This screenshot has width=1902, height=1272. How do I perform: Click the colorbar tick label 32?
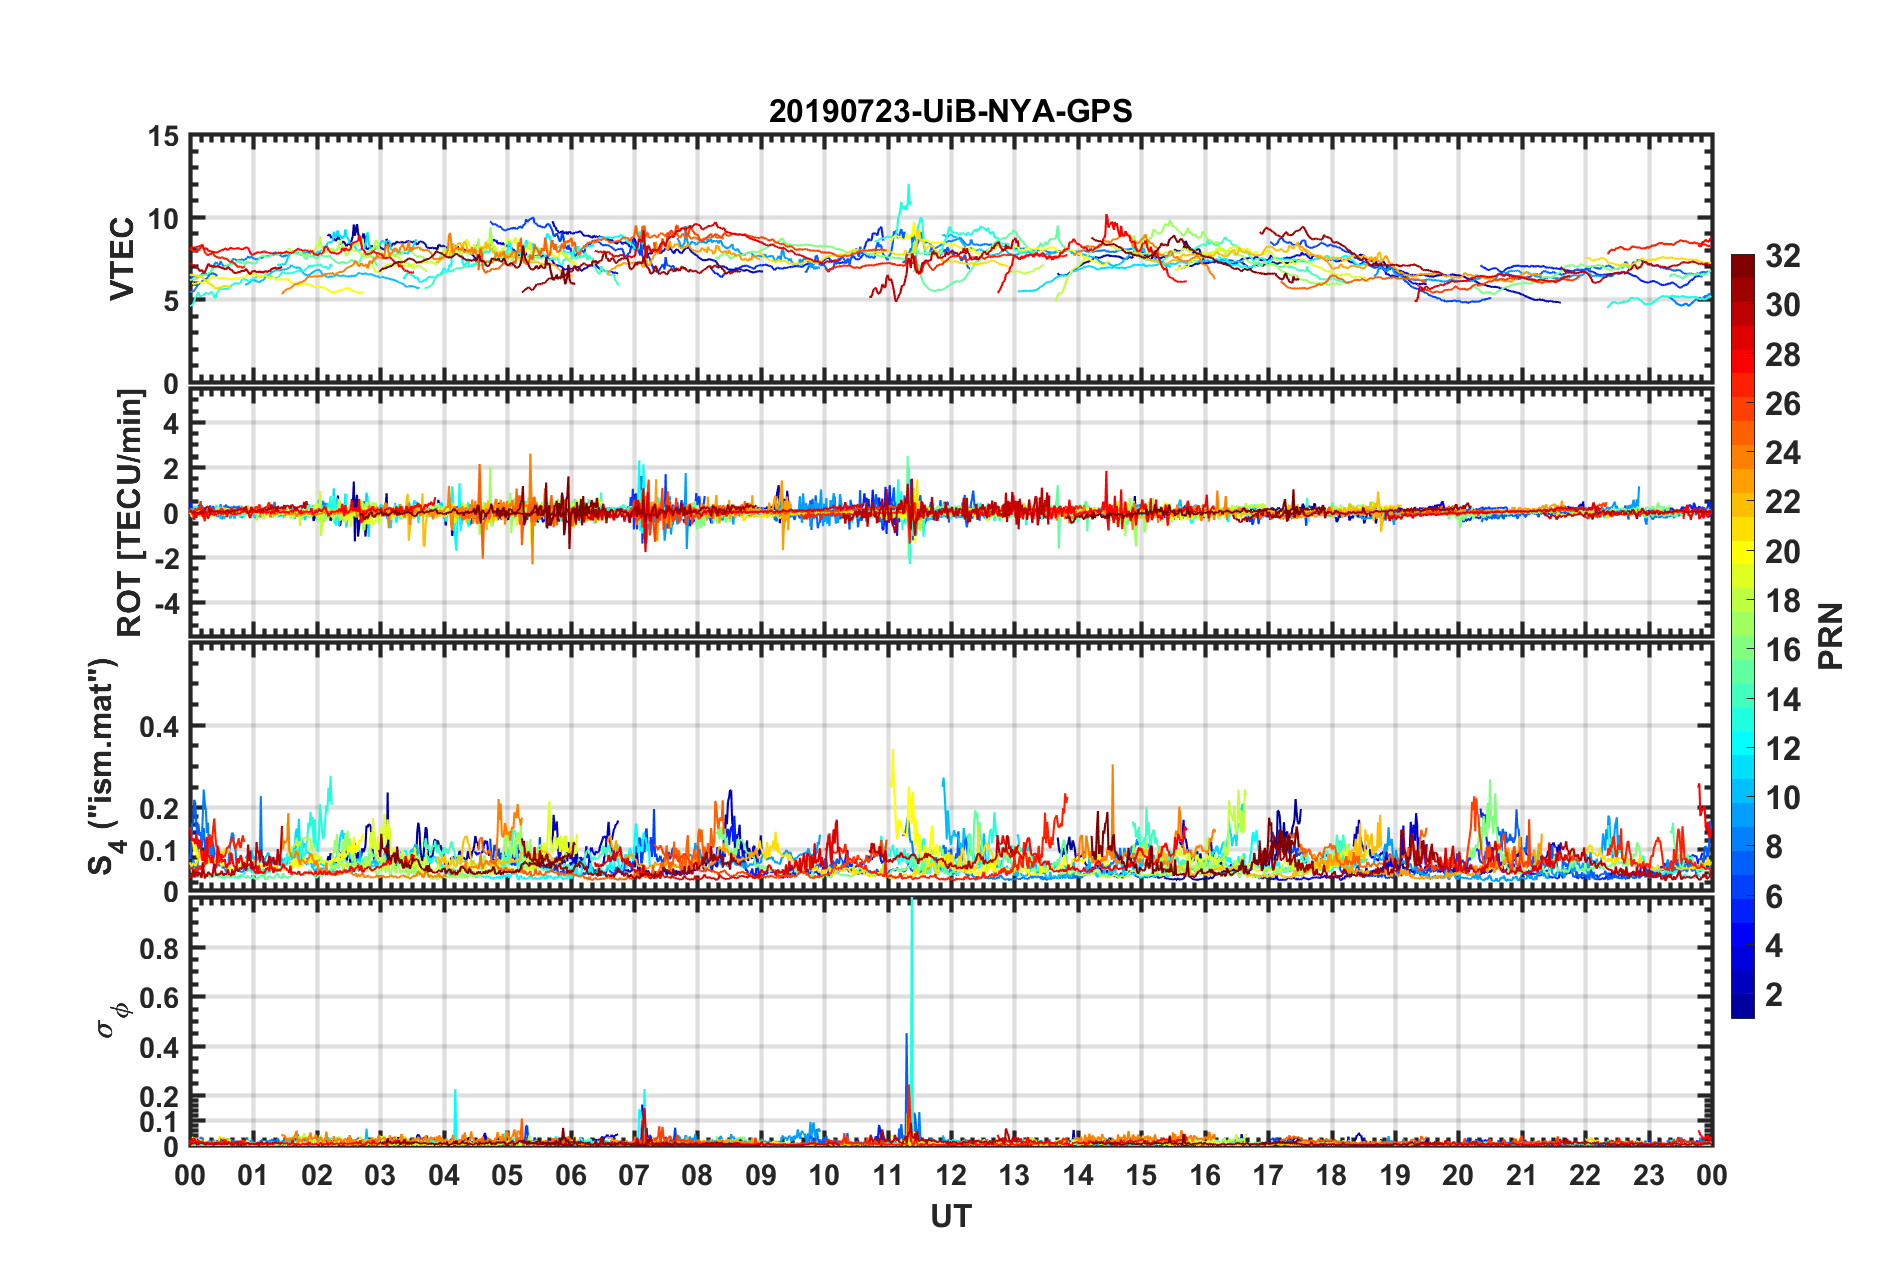click(x=1783, y=256)
